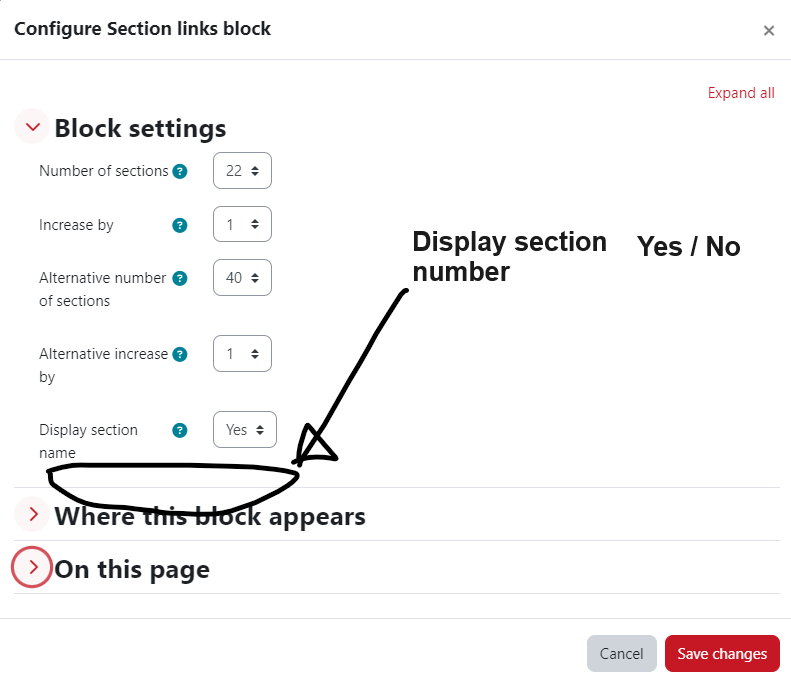Show help for Alternative number of sections
791x678 pixels.
click(x=180, y=278)
